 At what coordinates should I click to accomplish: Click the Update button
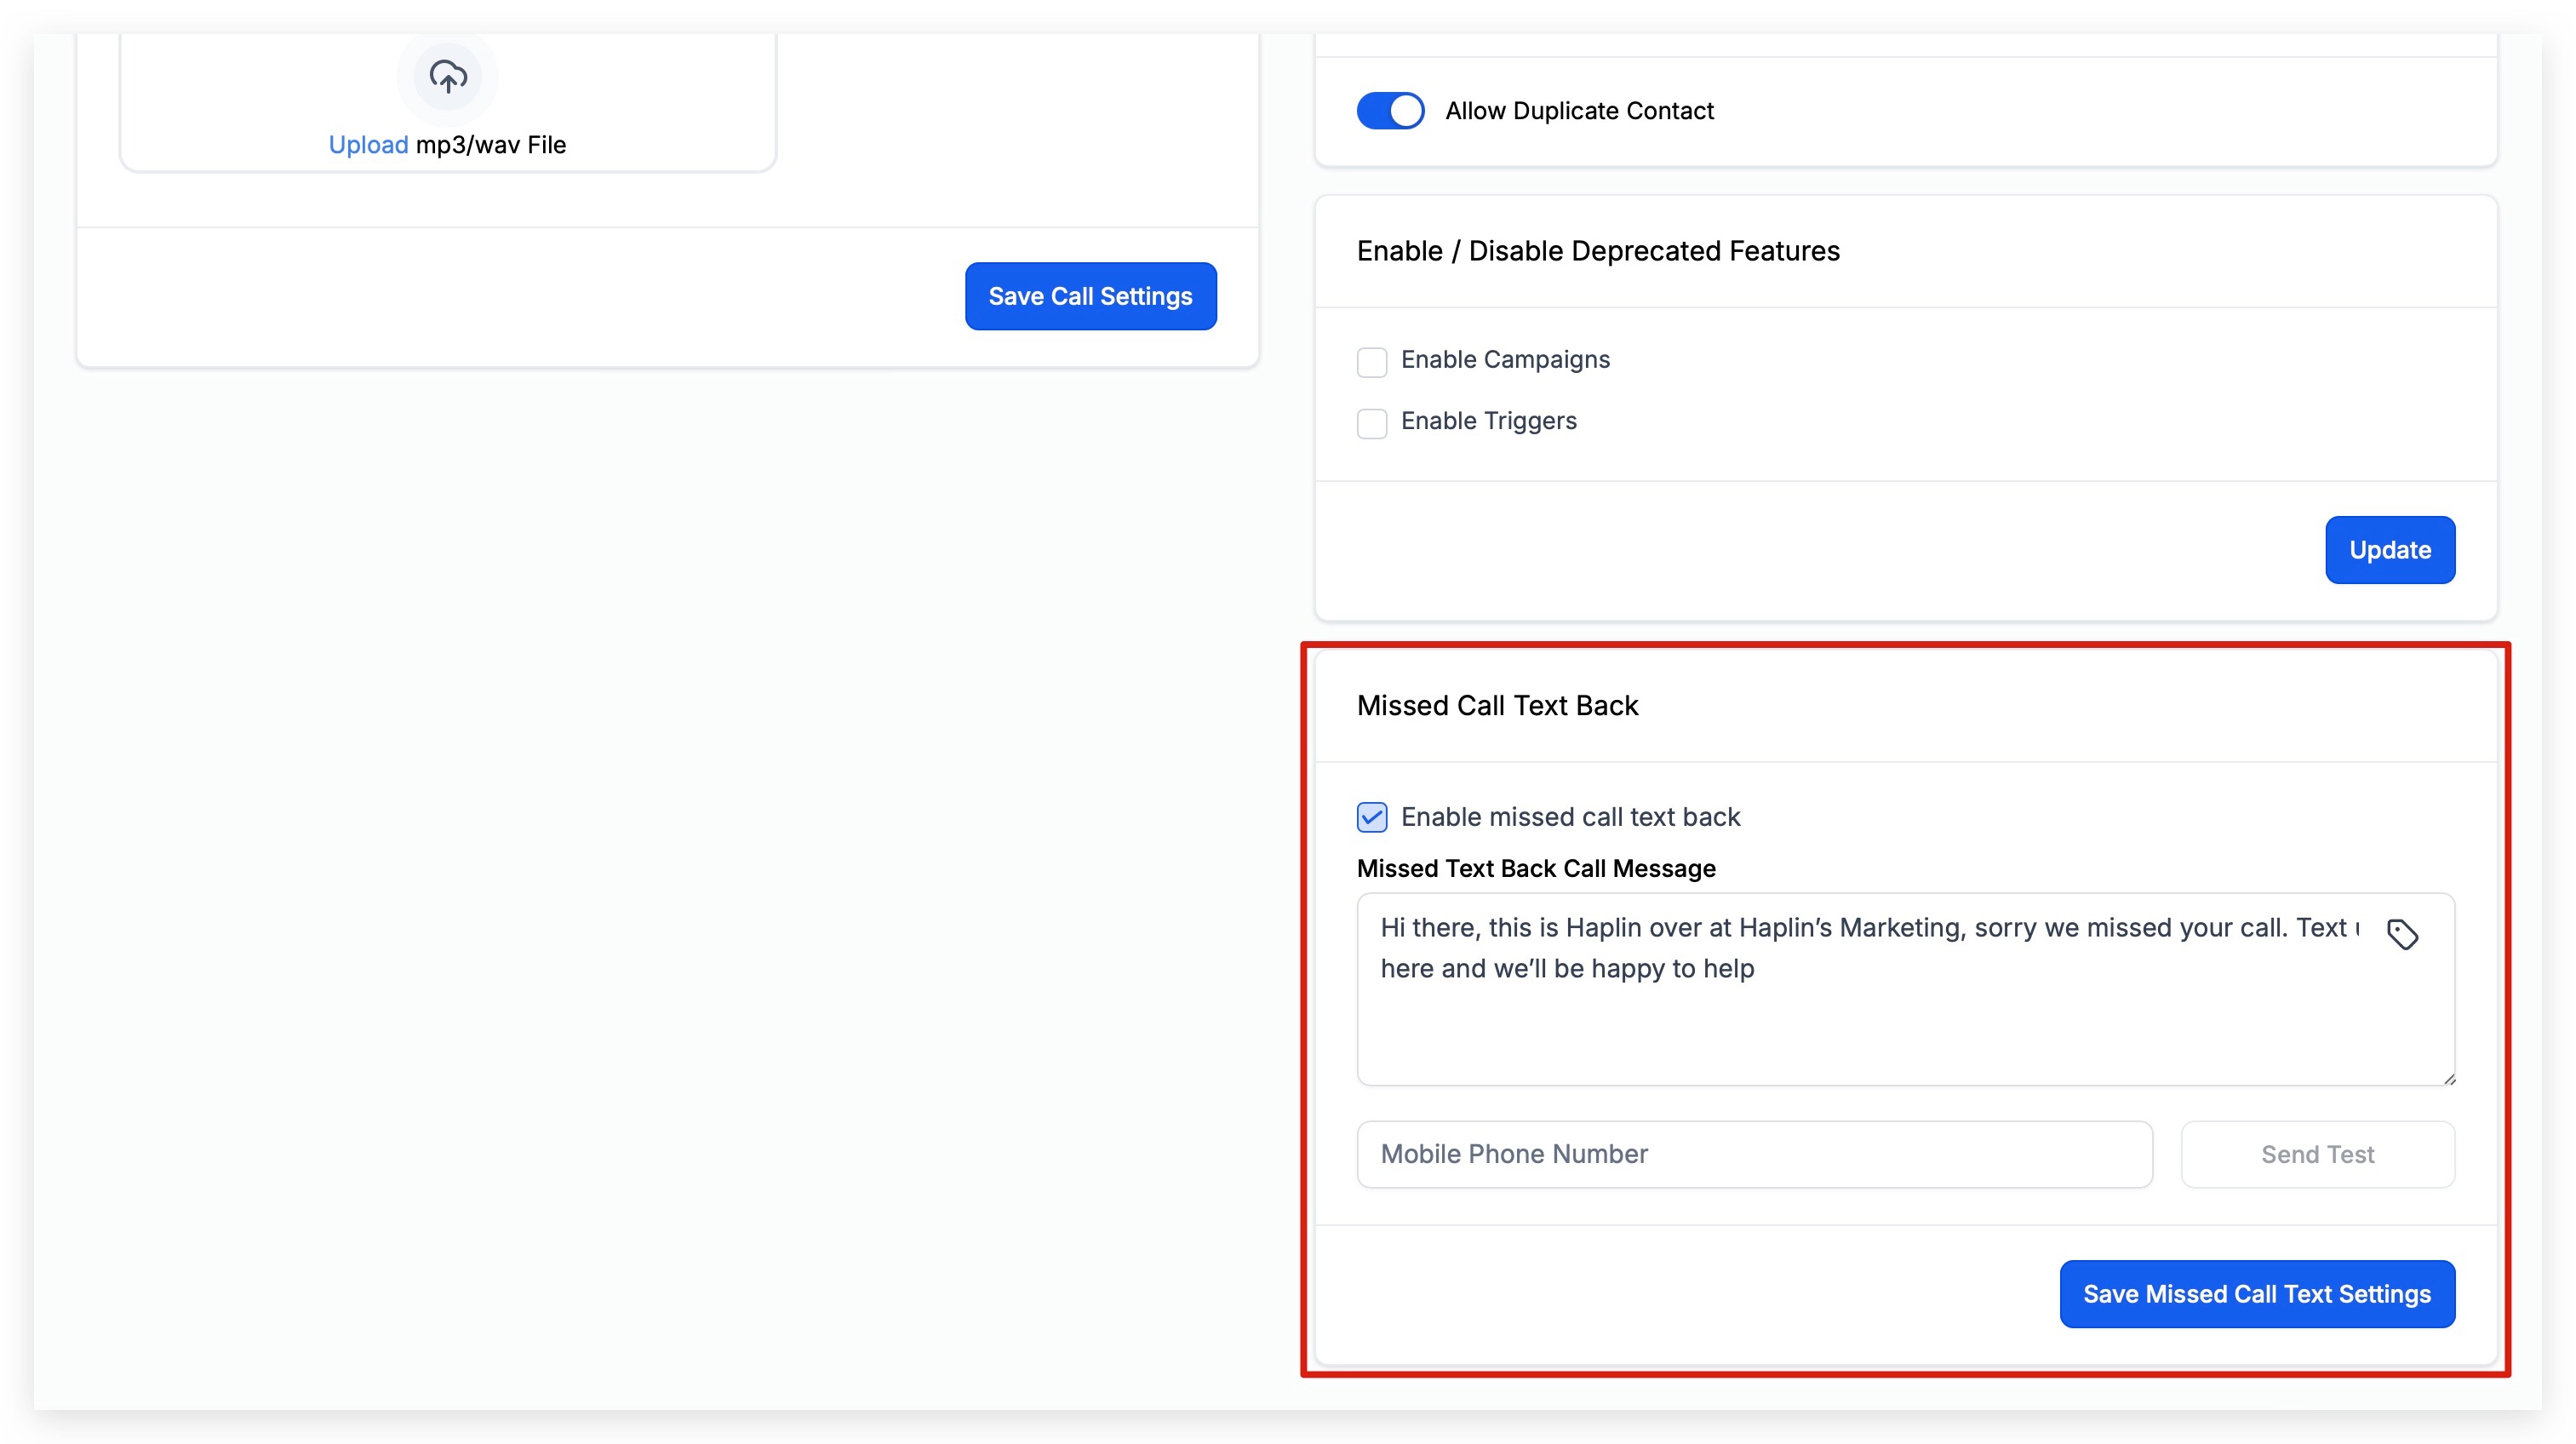2390,550
